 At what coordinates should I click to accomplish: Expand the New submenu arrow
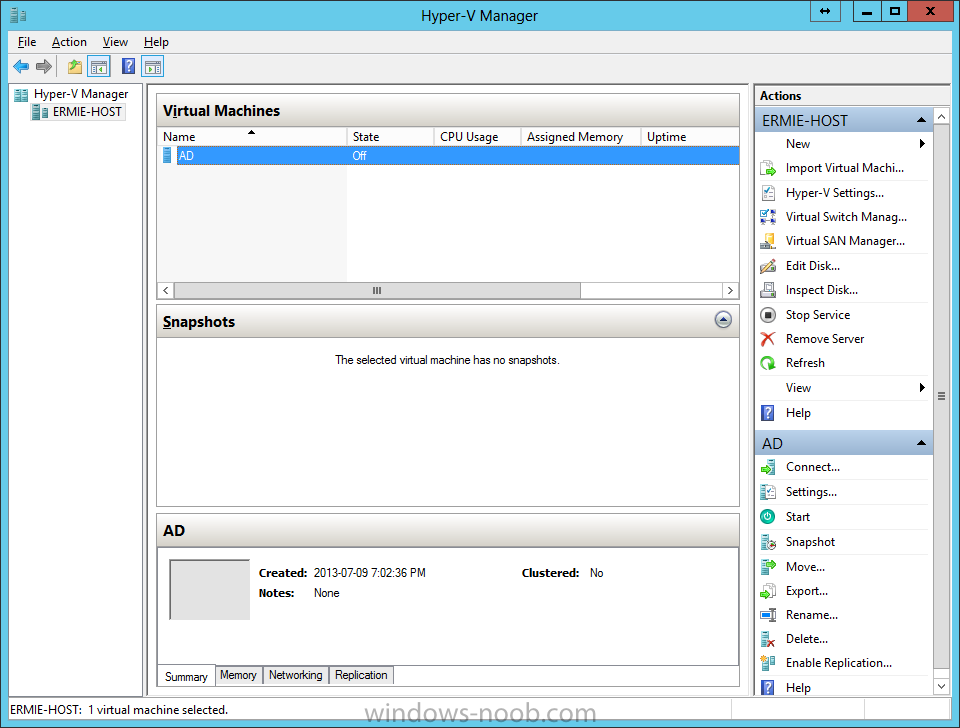point(922,144)
